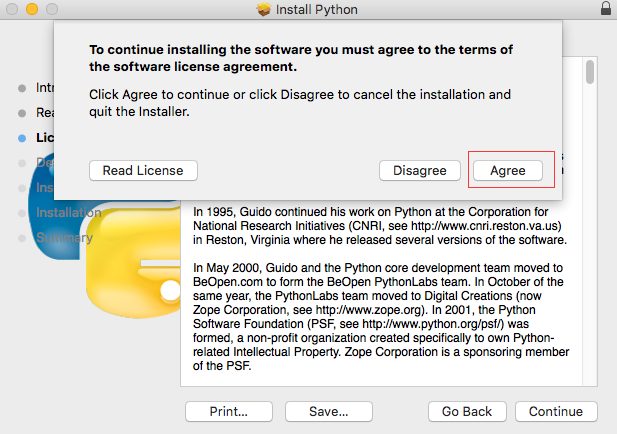Click the http://www.zope.org URL text

[368, 310]
